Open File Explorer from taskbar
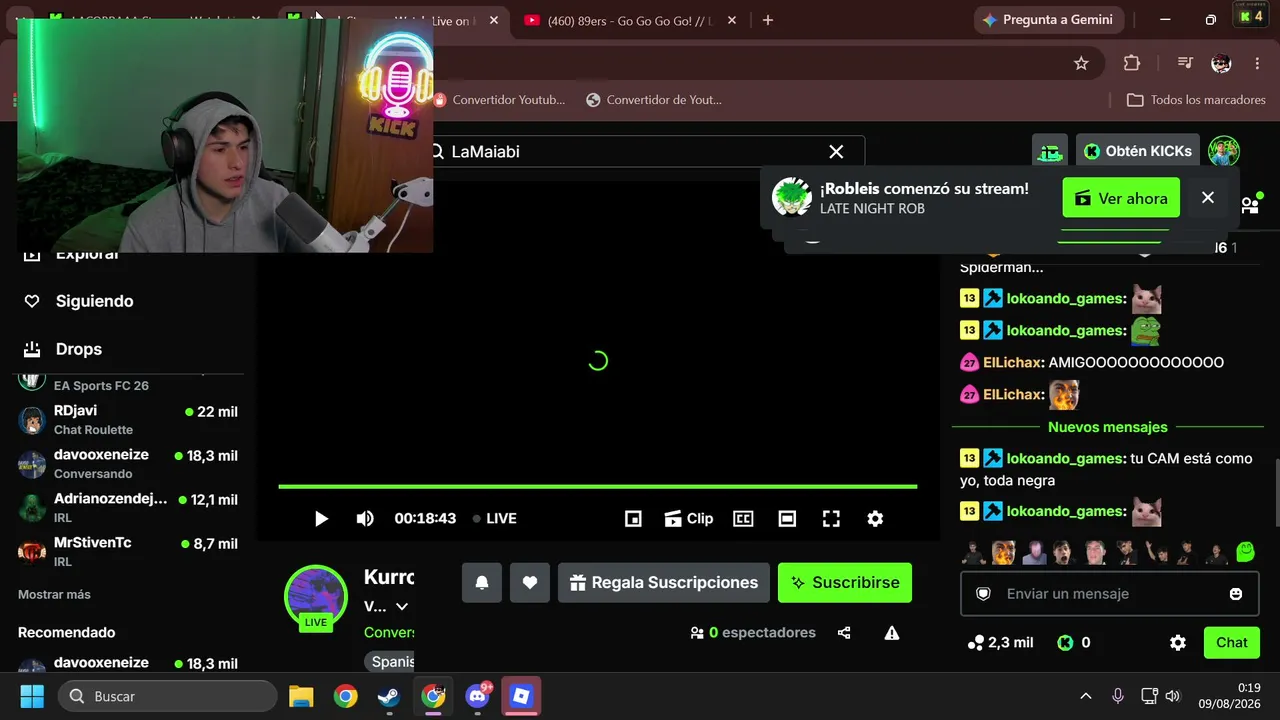Image resolution: width=1280 pixels, height=720 pixels. [x=301, y=696]
